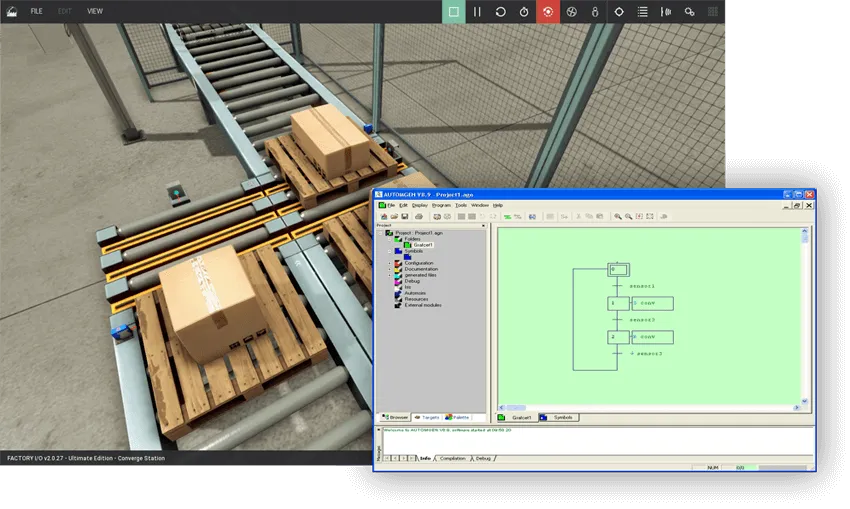Viewport: 850px width, 509px height.
Task: Click the Factory I/O logo icon
Action: pyautogui.click(x=11, y=11)
